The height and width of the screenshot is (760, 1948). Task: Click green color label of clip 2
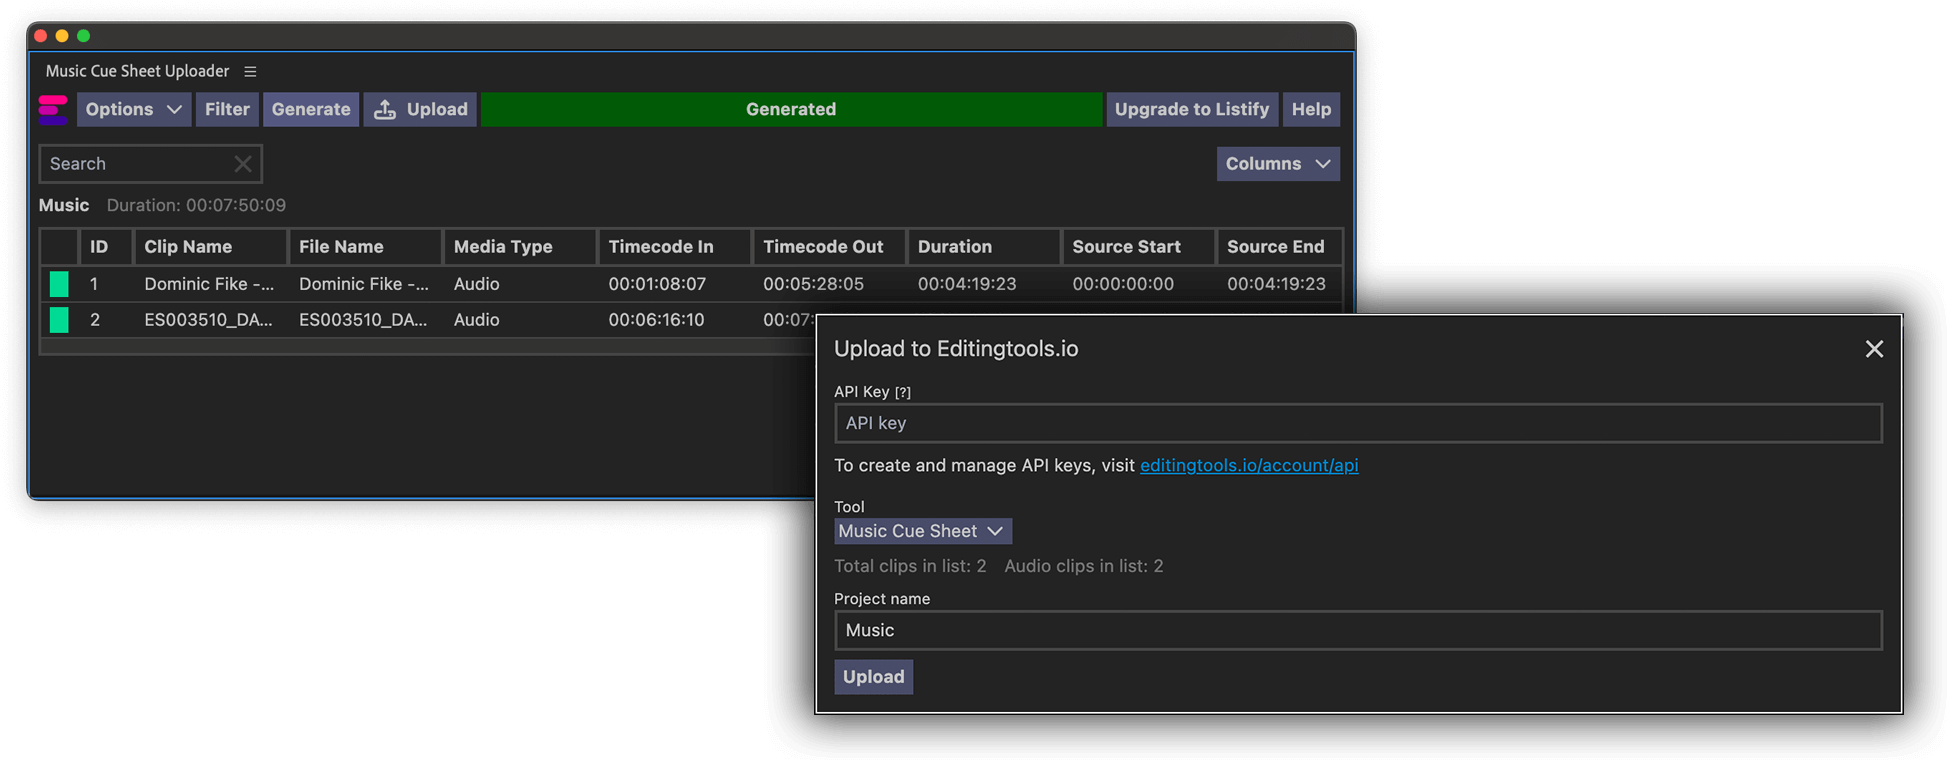[x=59, y=320]
